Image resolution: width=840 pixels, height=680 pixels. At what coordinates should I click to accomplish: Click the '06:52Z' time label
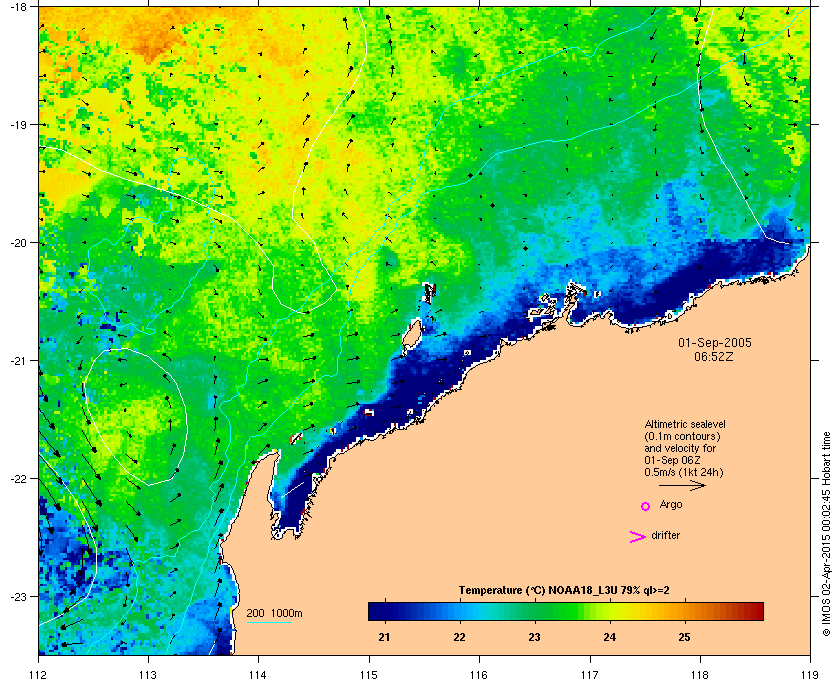(714, 356)
